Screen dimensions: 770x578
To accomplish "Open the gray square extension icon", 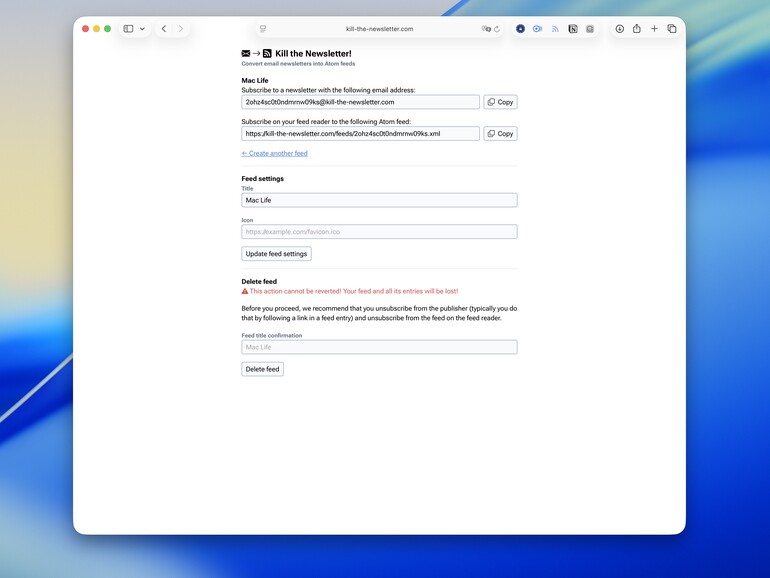I will [x=590, y=29].
